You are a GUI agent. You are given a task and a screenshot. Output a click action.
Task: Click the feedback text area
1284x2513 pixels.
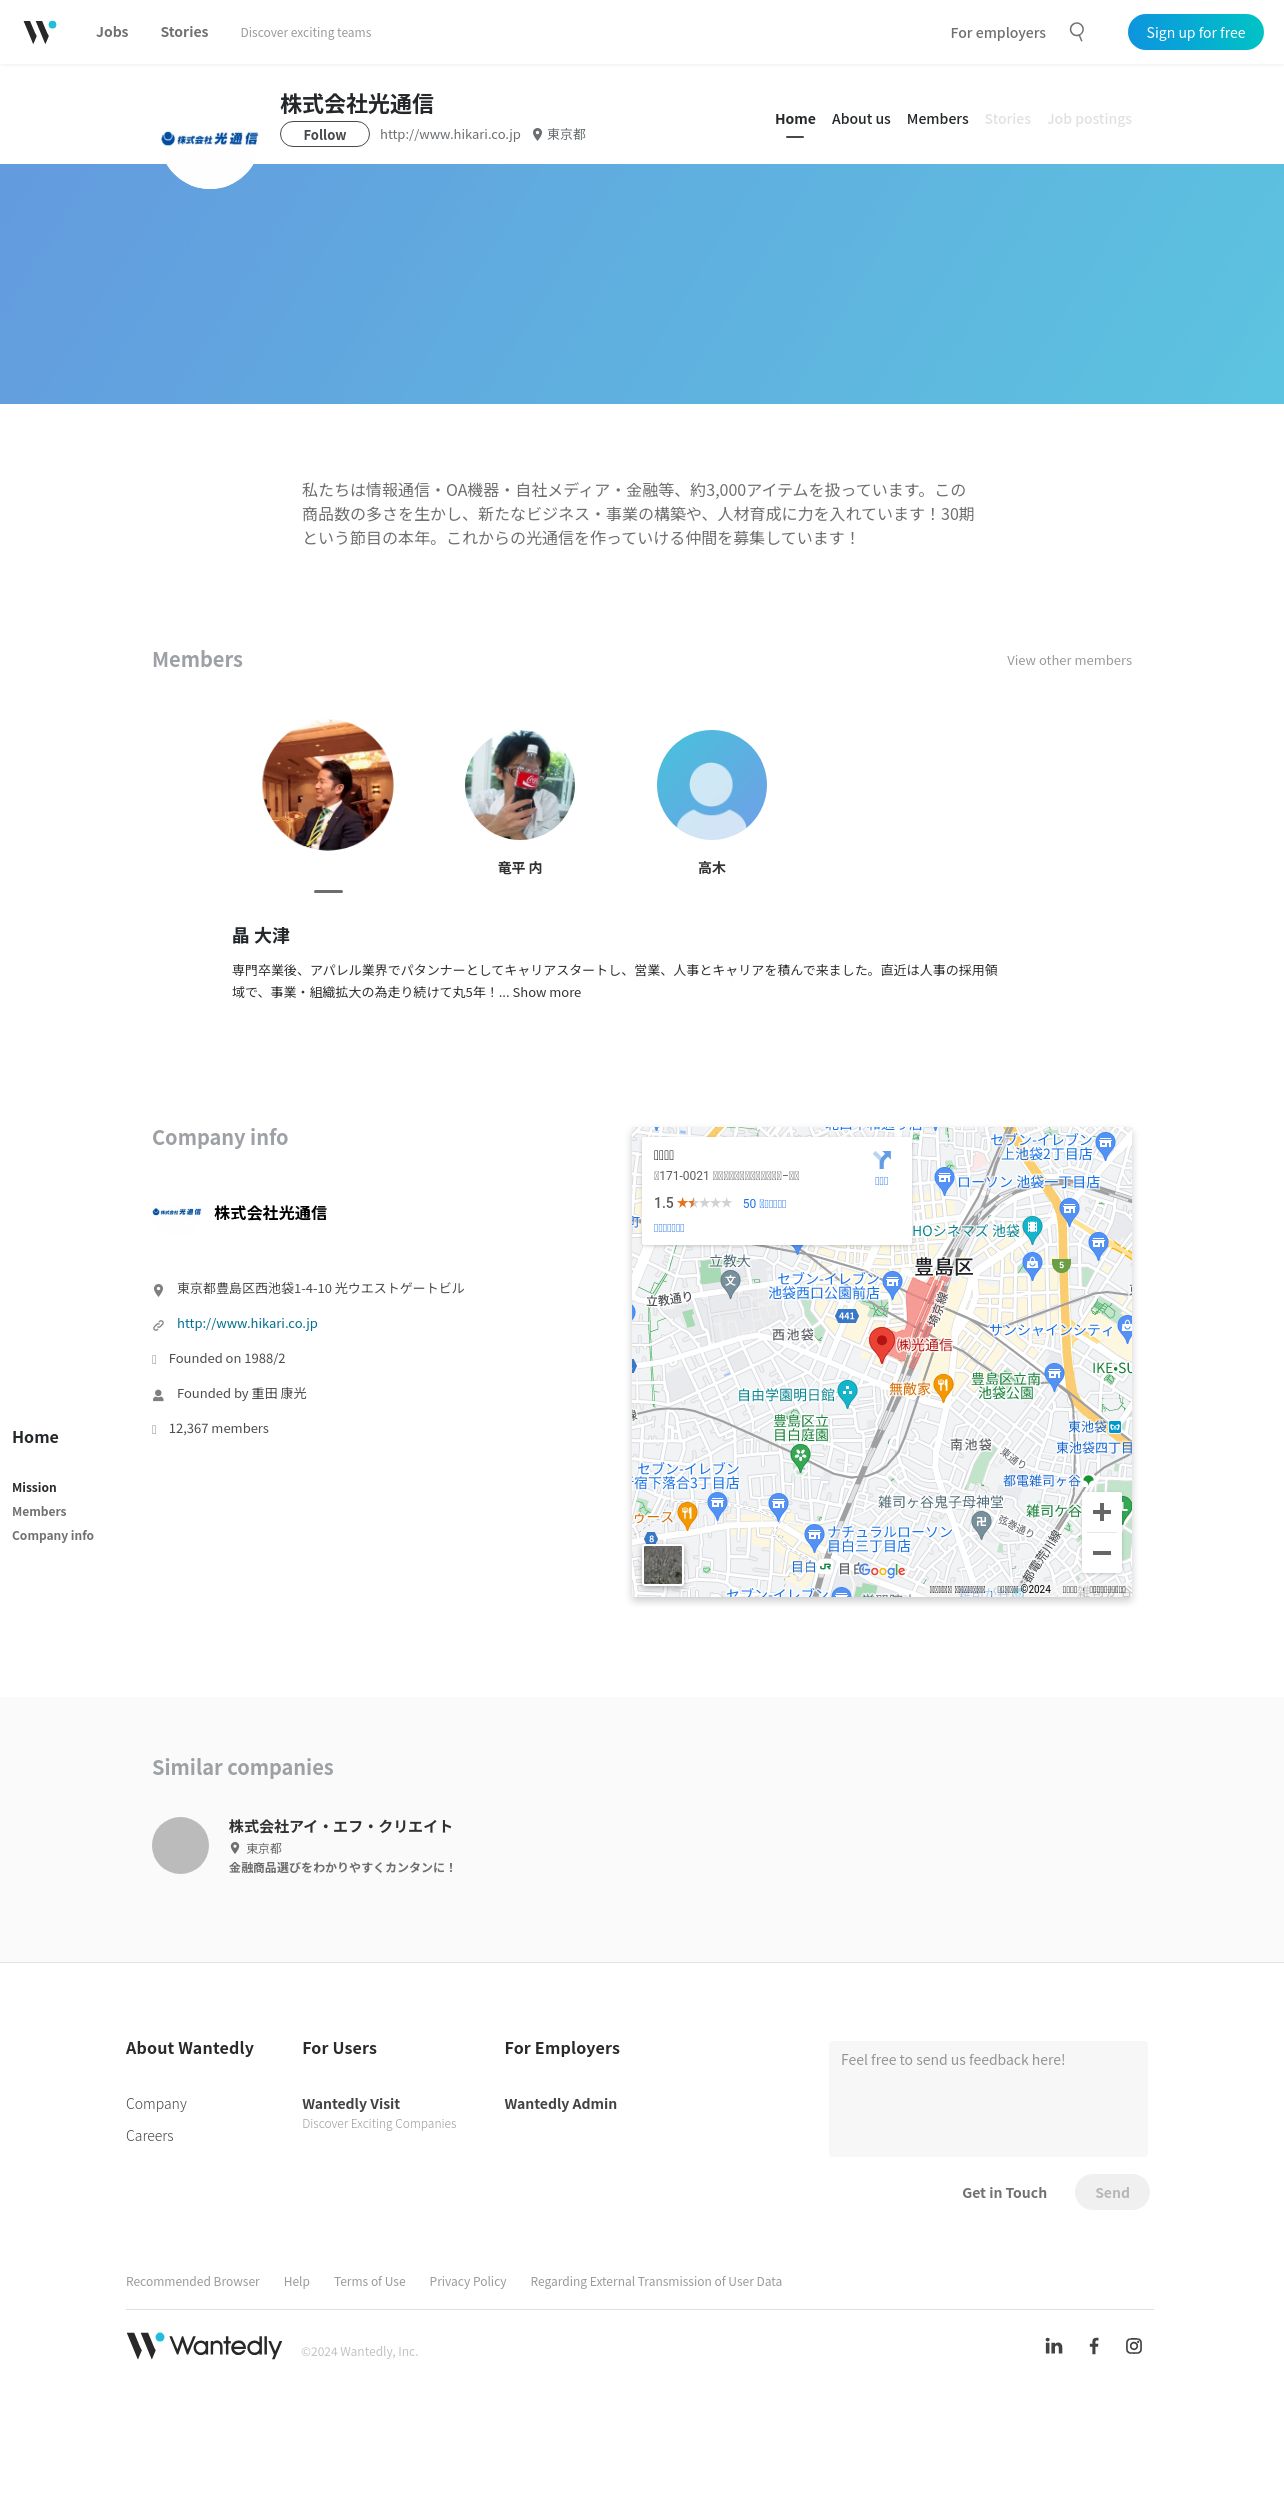click(988, 2099)
